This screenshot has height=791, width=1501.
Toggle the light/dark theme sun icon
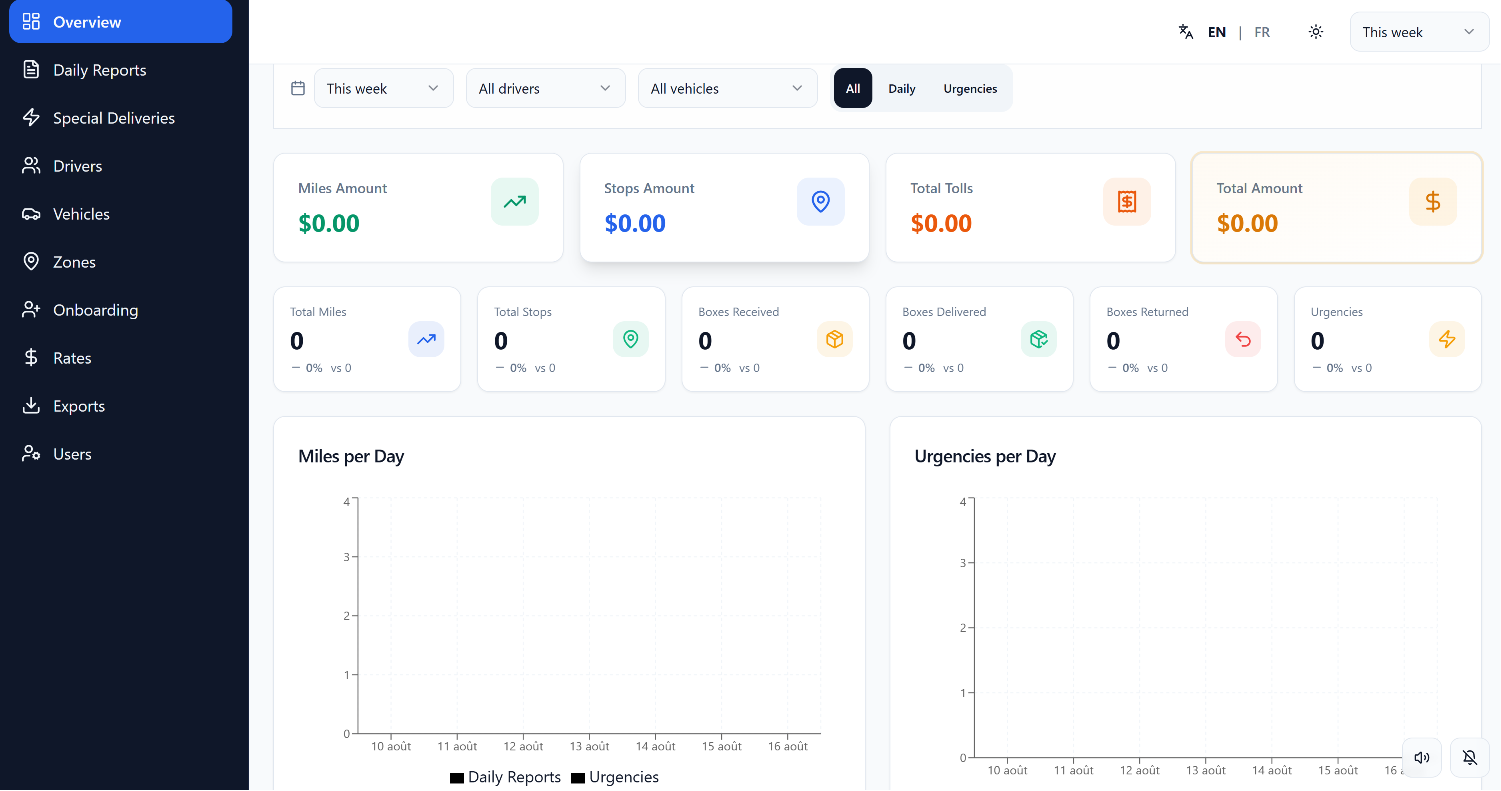coord(1316,32)
